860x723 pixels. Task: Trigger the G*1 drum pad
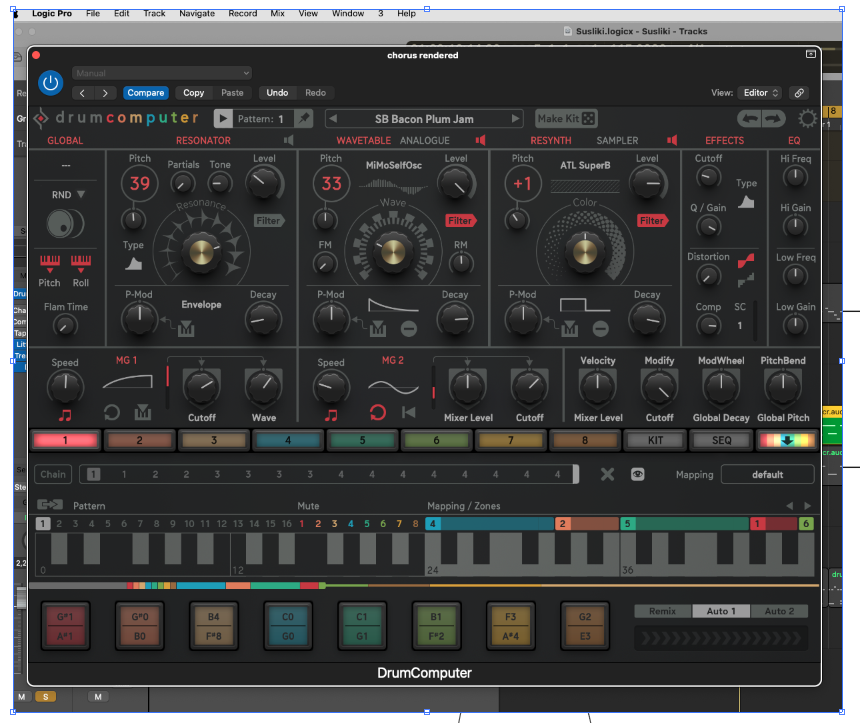coord(65,625)
